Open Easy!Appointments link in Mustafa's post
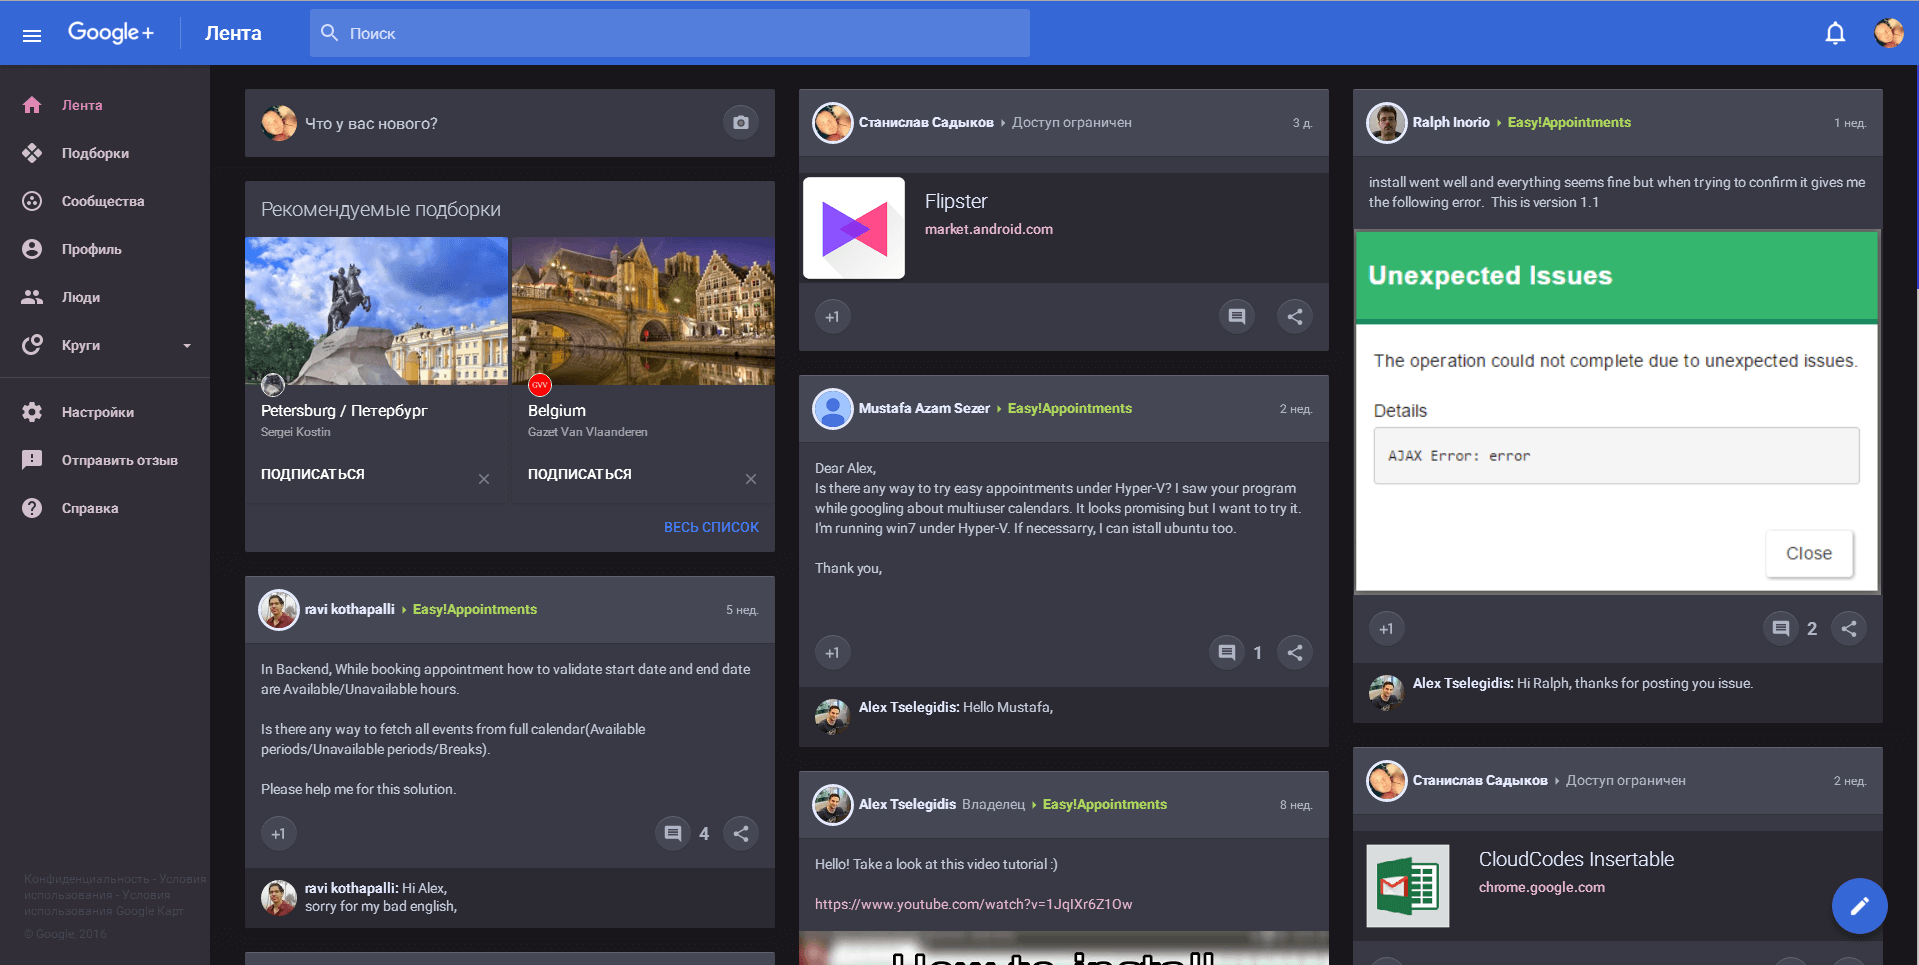This screenshot has width=1919, height=965. point(1070,408)
